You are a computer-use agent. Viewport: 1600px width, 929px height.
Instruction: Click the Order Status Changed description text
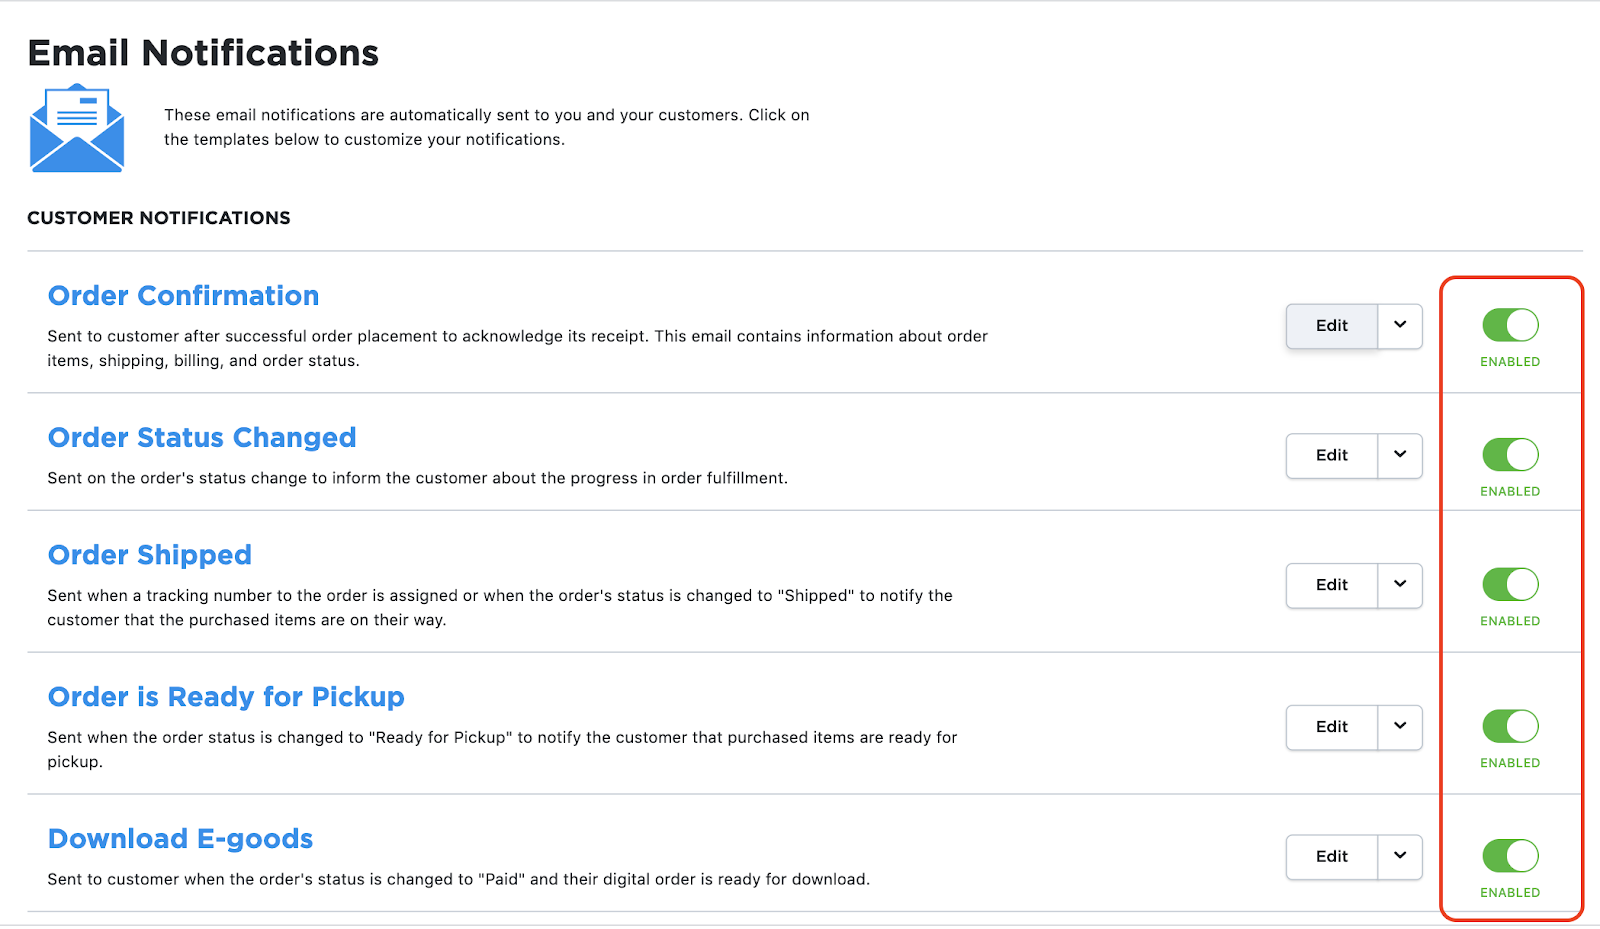click(417, 479)
